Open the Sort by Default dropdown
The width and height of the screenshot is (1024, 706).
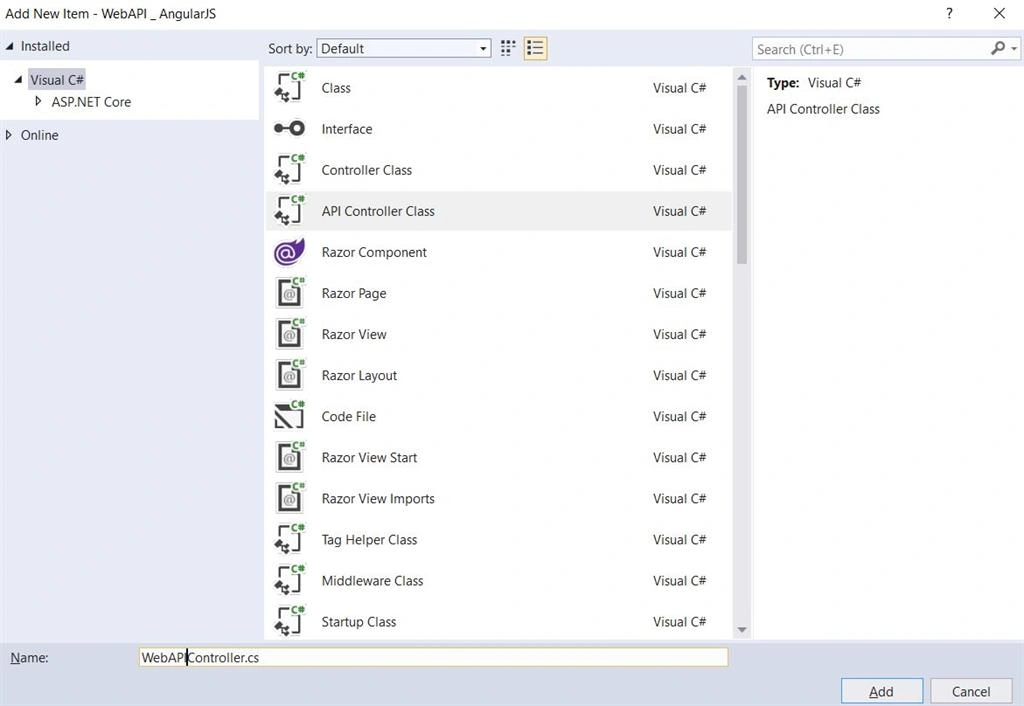tap(404, 48)
